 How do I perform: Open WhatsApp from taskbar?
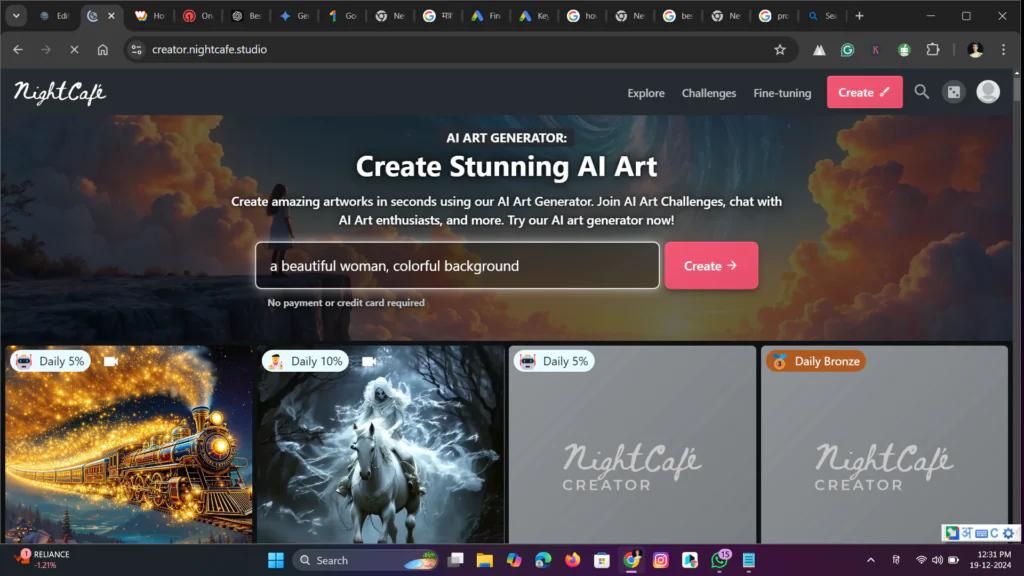[x=720, y=560]
